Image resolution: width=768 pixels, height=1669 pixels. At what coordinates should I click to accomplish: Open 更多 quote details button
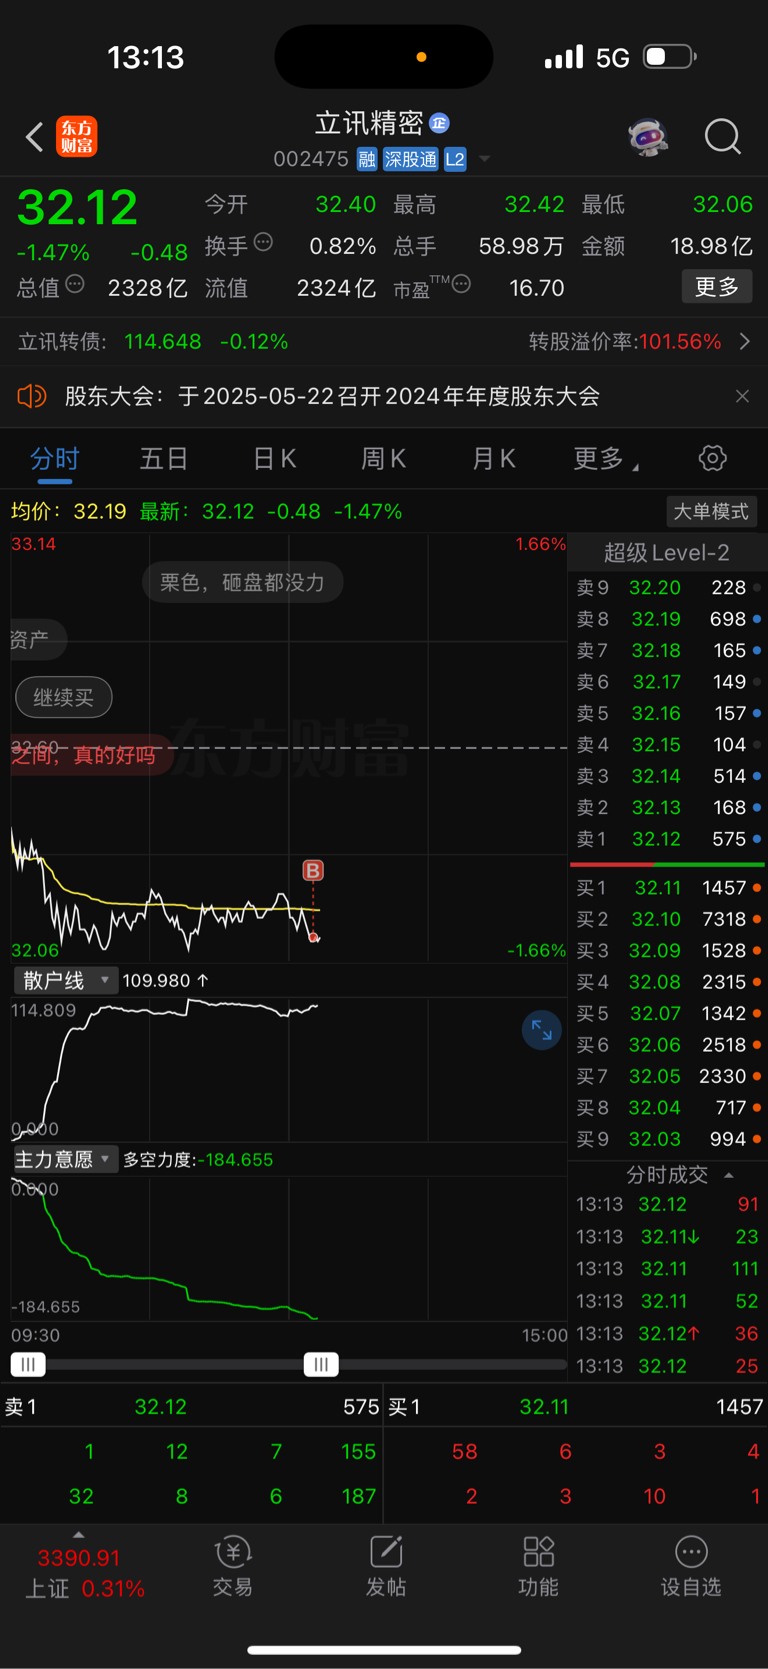click(717, 287)
